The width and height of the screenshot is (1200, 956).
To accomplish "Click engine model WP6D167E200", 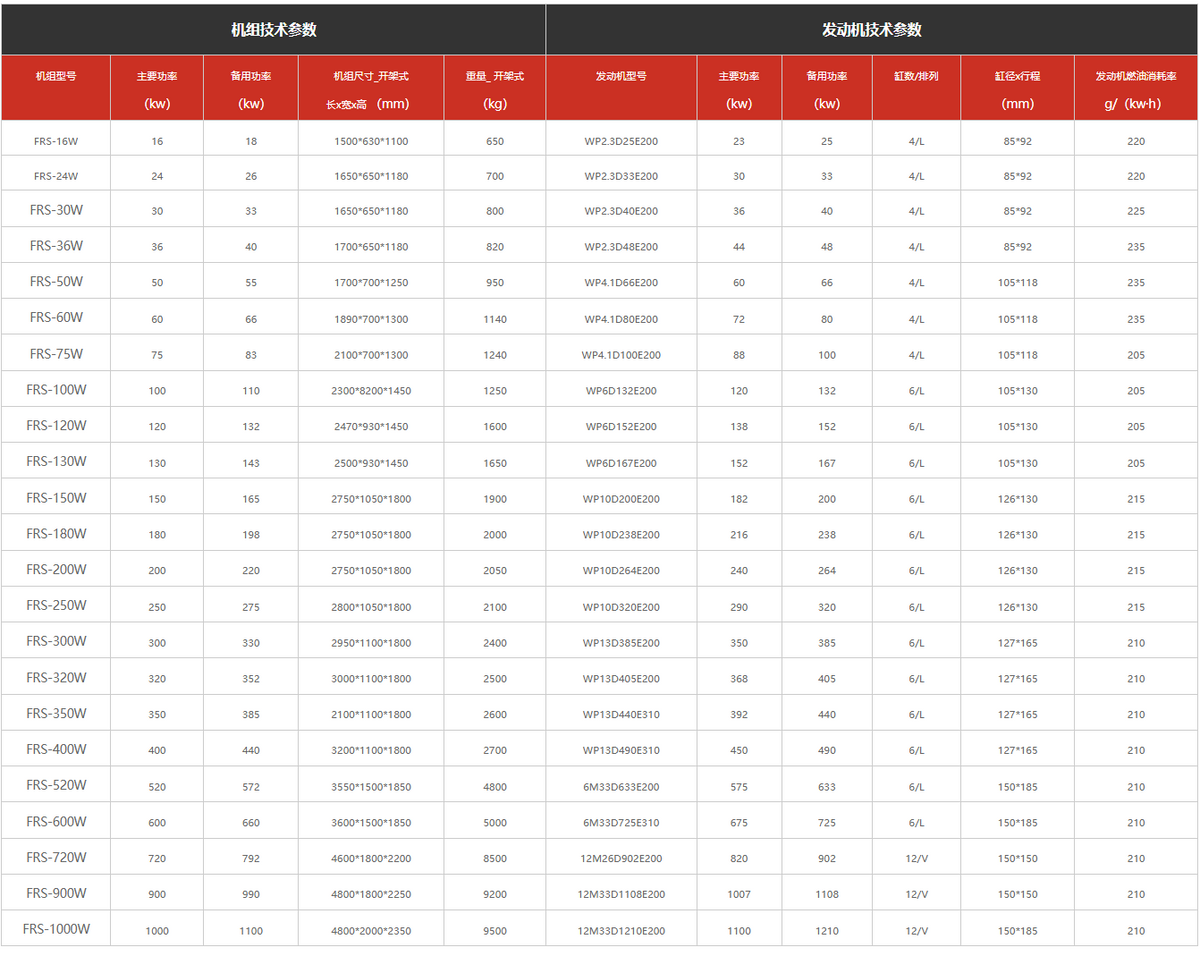I will pyautogui.click(x=621, y=463).
